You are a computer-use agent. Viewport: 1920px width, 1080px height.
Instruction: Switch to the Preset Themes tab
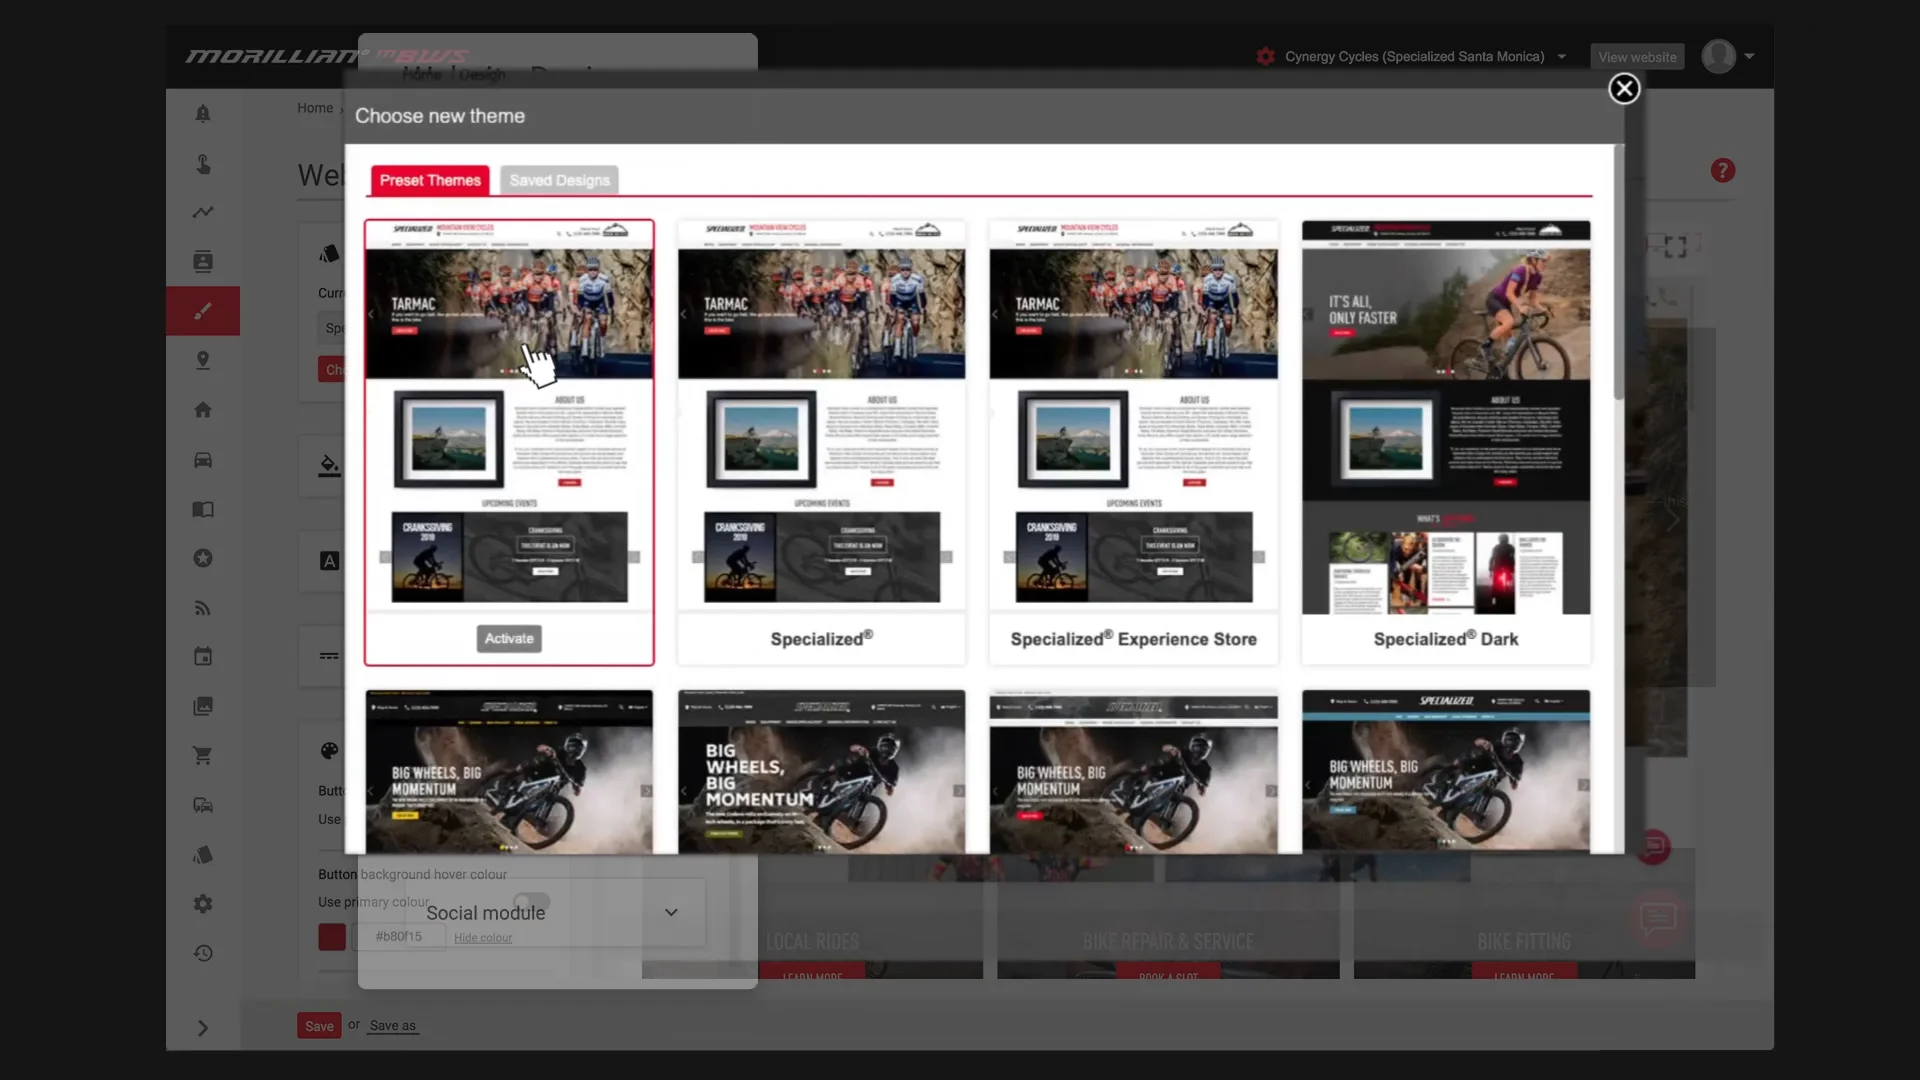pos(430,180)
